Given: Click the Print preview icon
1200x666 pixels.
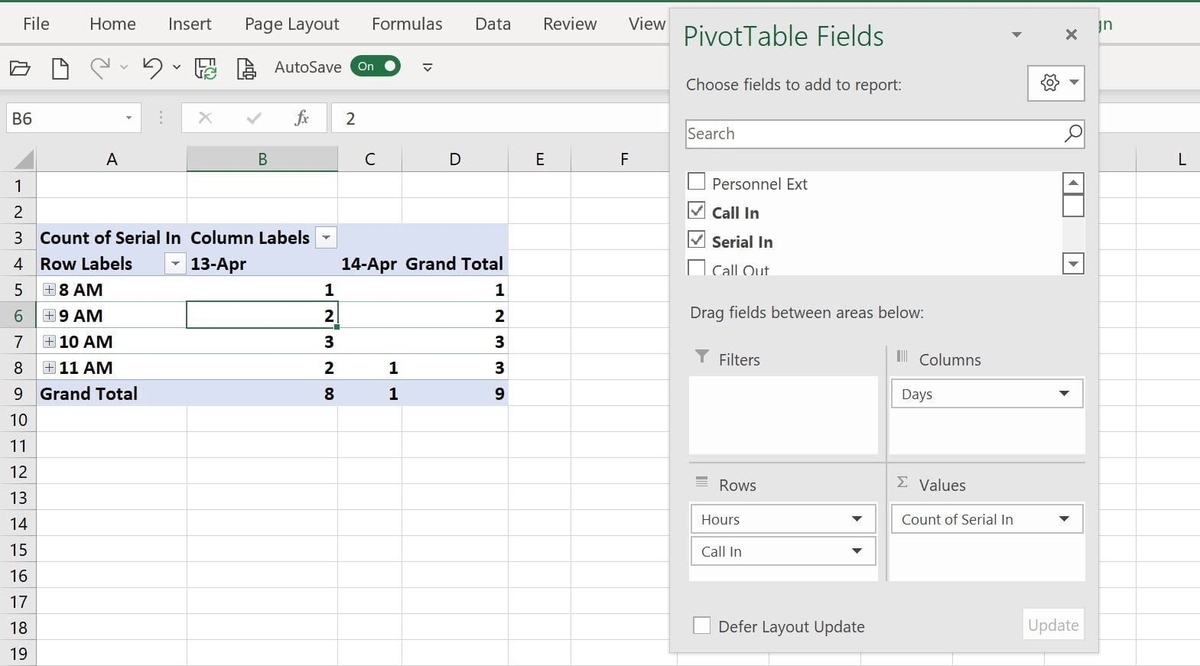Looking at the screenshot, I should [x=245, y=67].
